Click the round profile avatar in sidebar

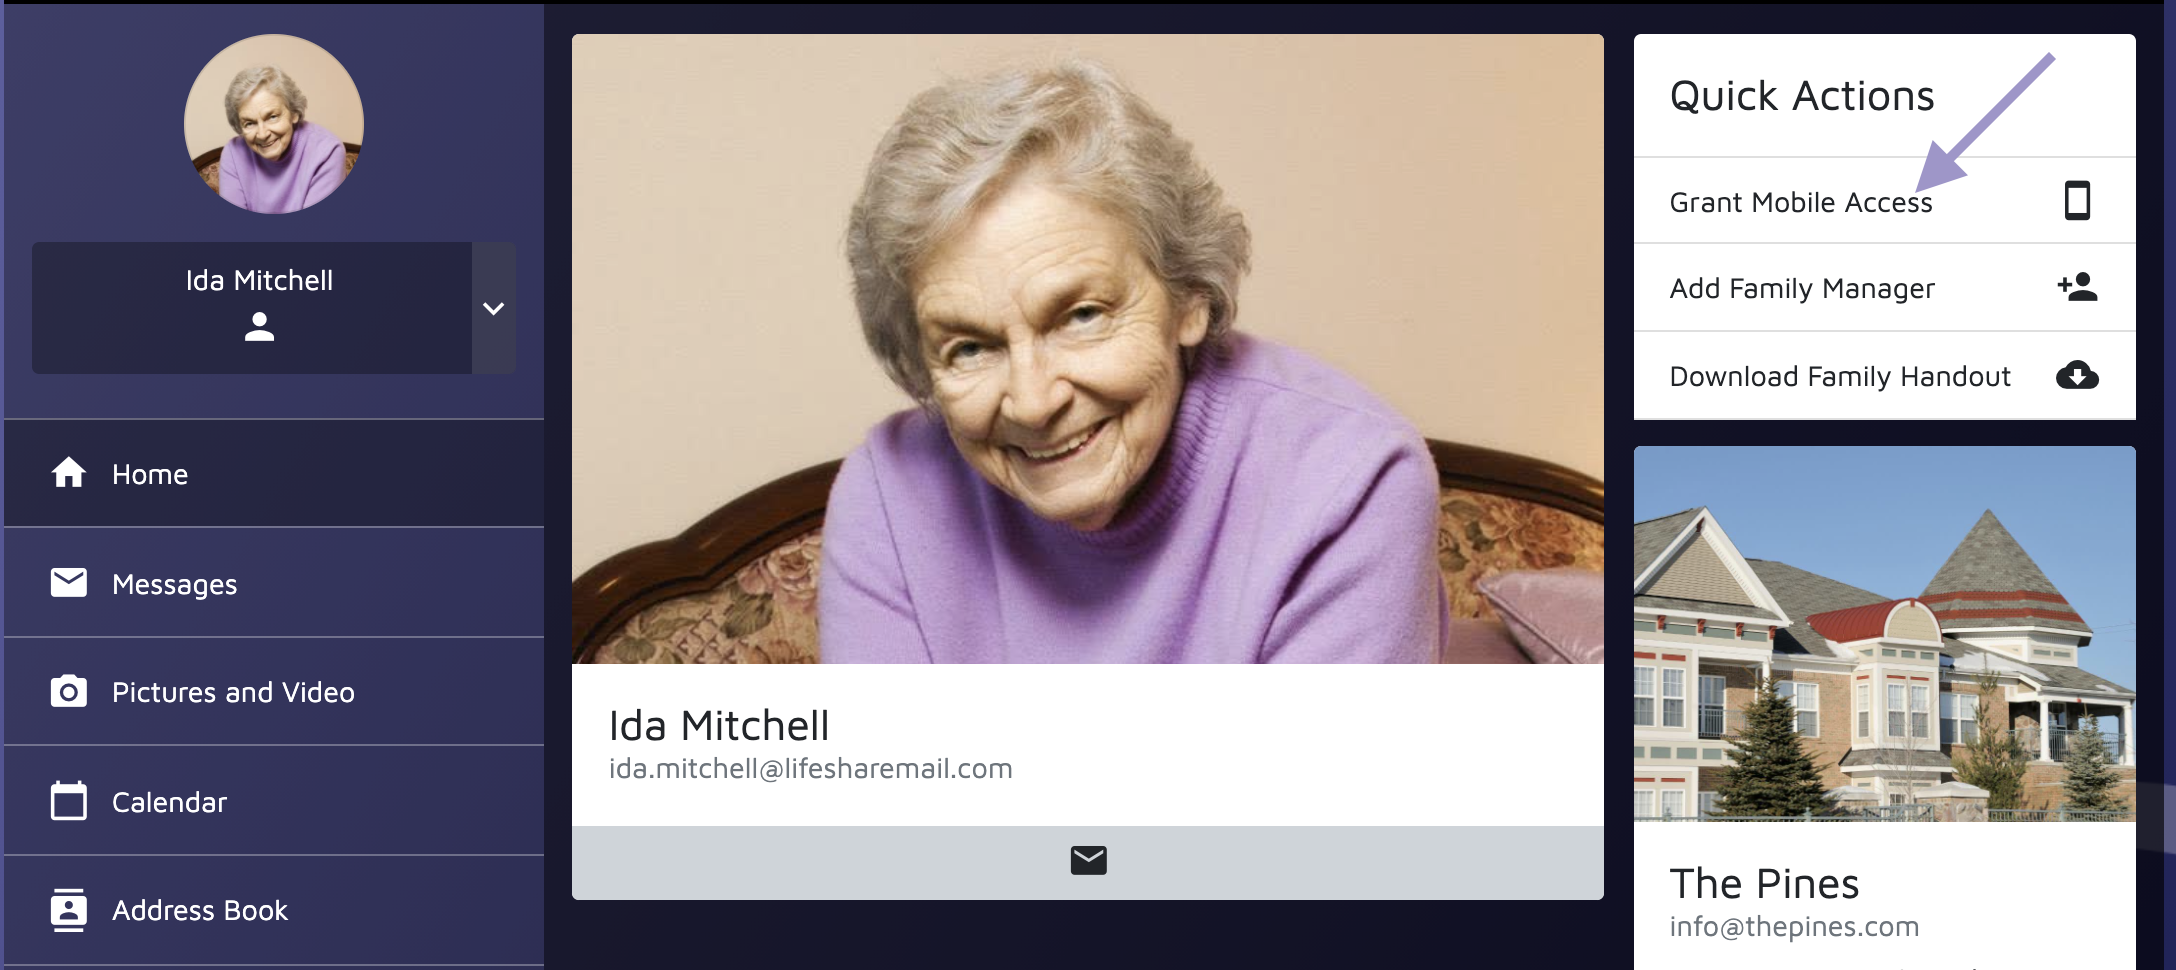273,124
